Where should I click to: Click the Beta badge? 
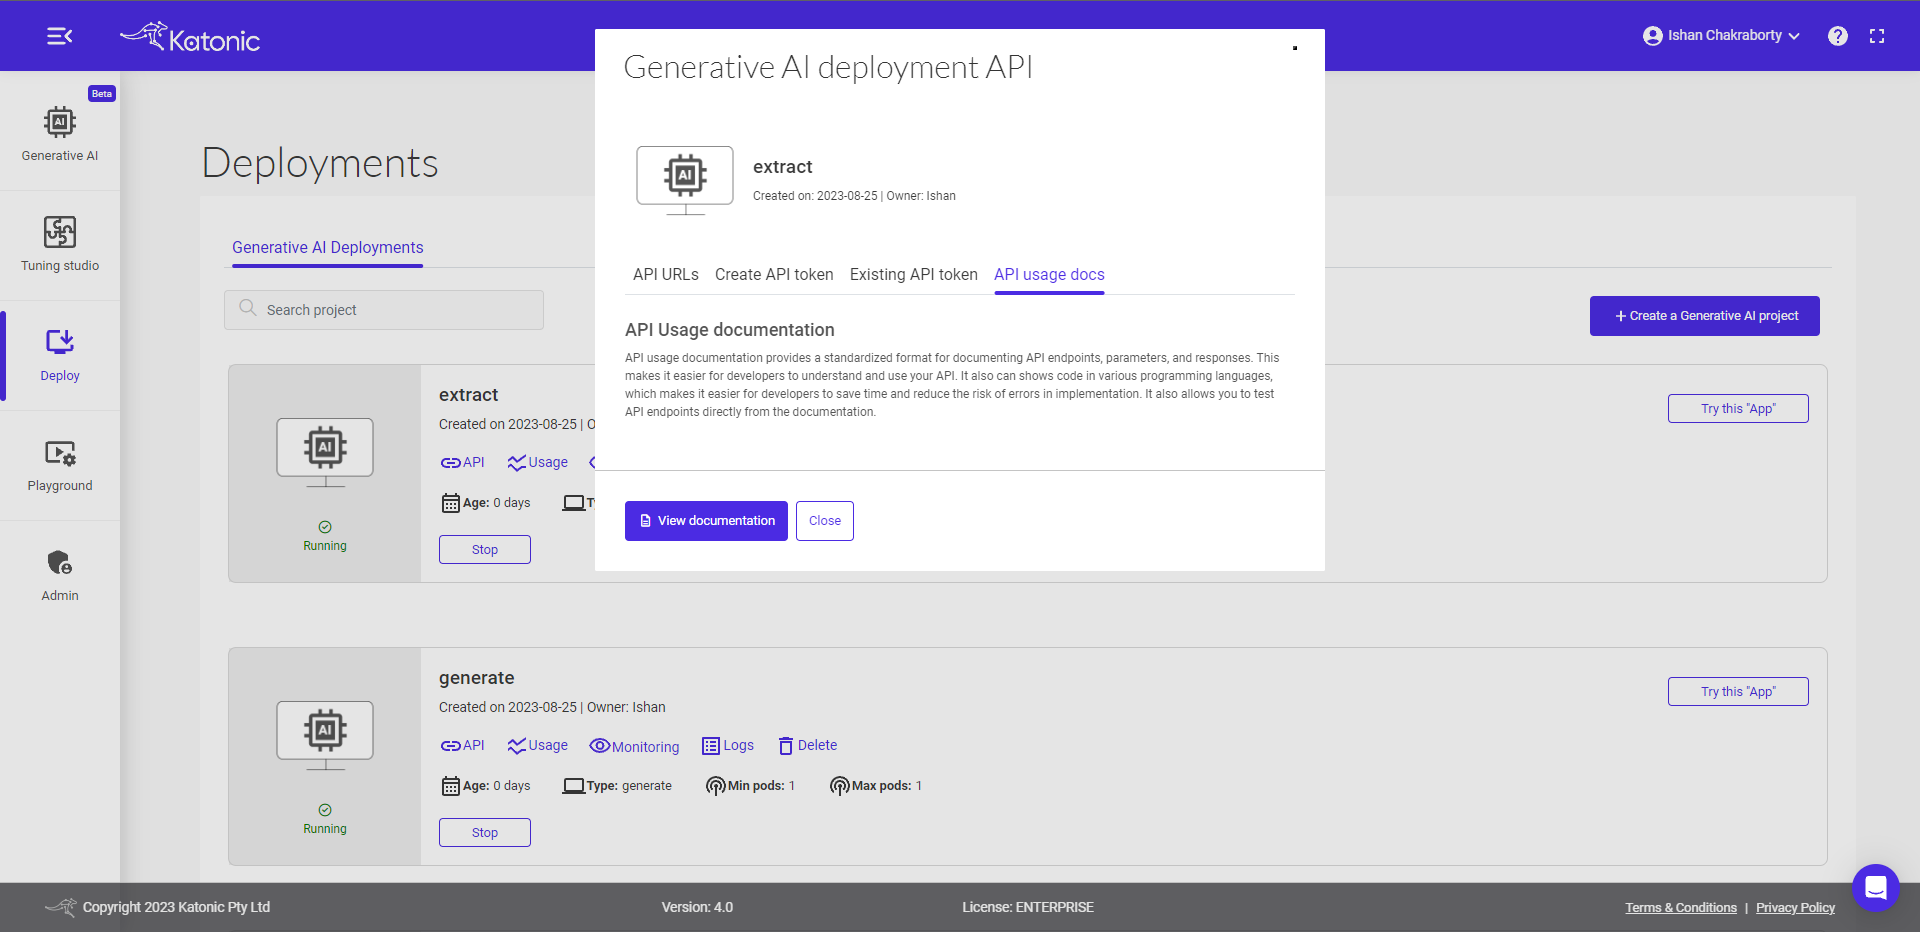(x=102, y=94)
